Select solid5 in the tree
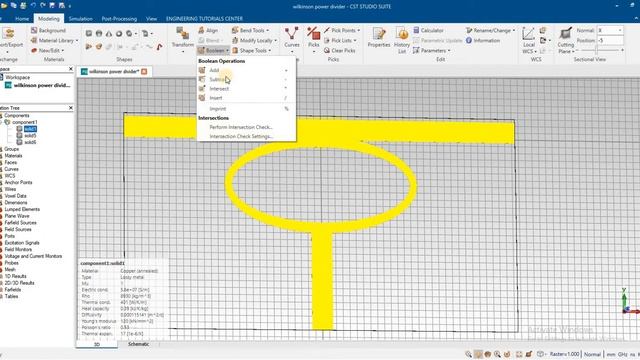This screenshot has height=360, width=640. [30, 136]
